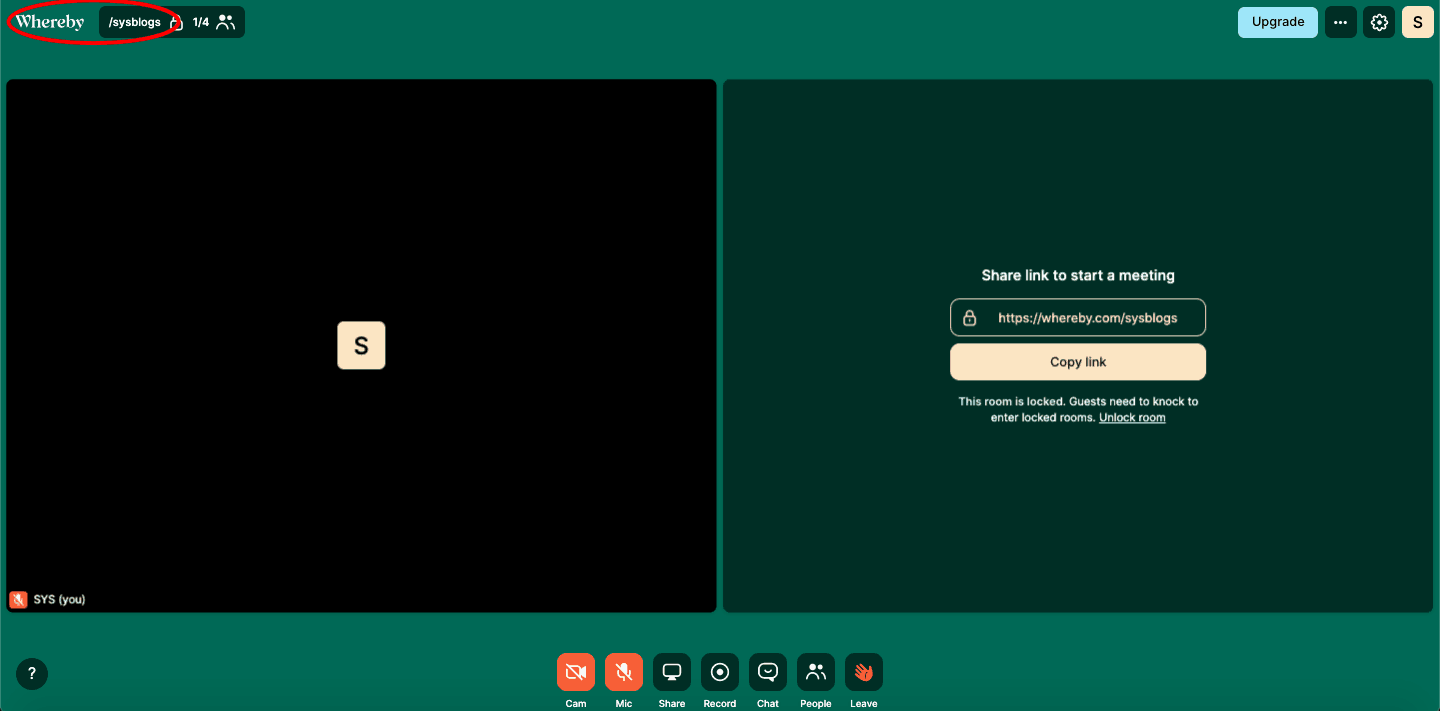Open the People panel
The image size is (1440, 711).
(x=815, y=671)
